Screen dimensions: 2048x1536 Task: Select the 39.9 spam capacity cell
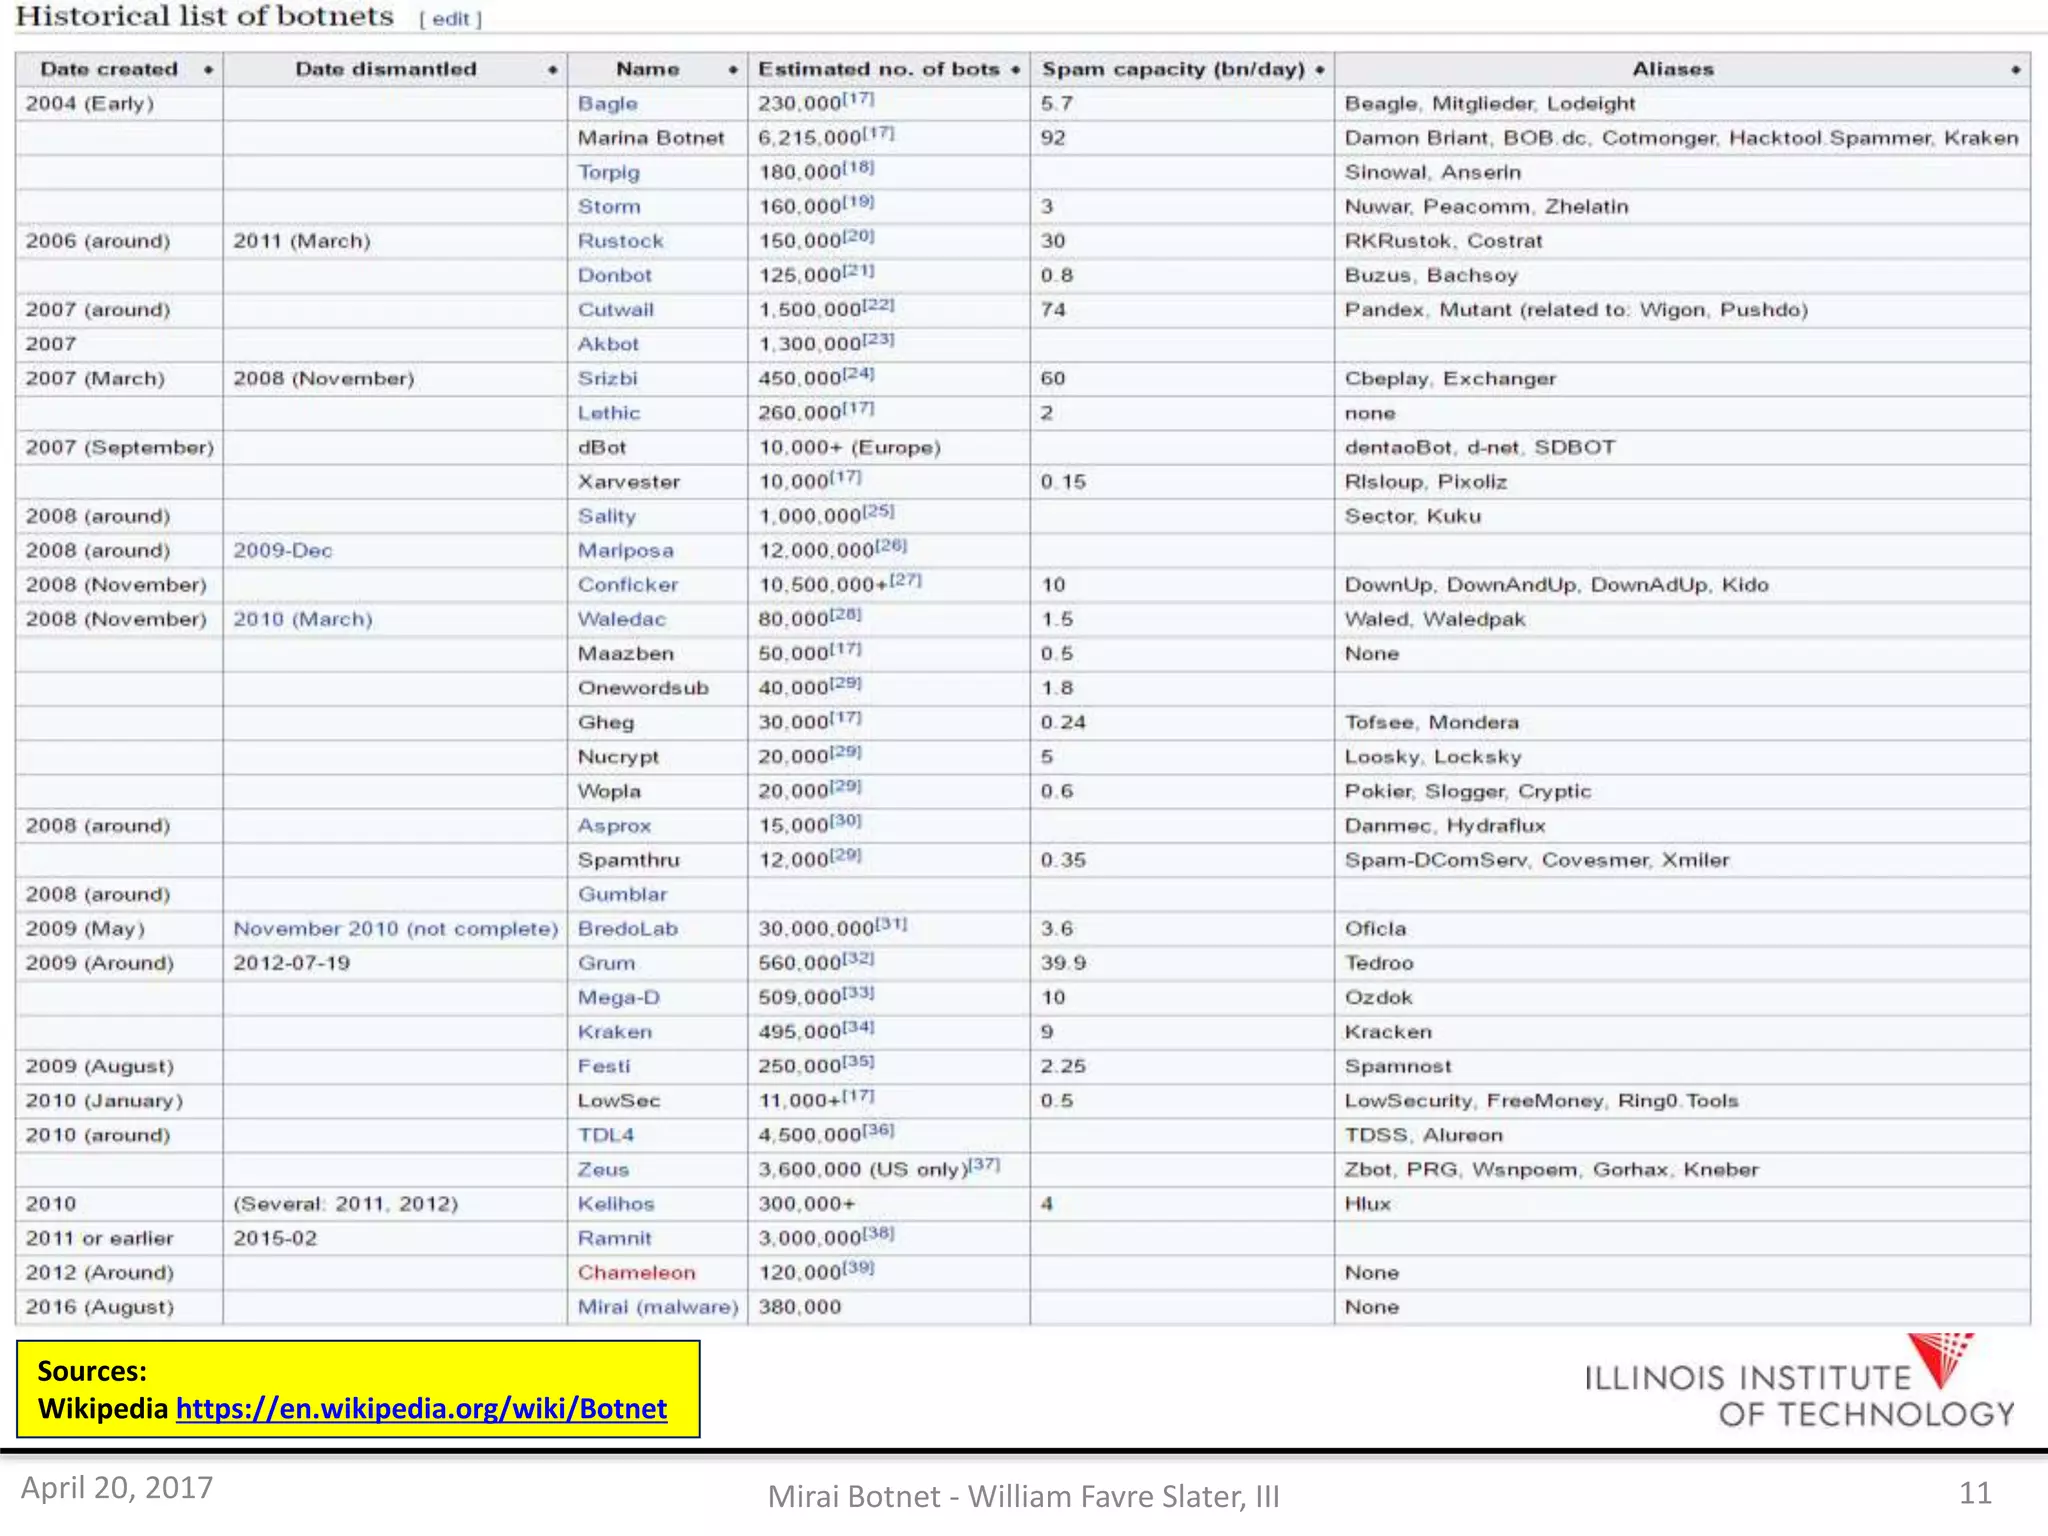pos(1182,963)
